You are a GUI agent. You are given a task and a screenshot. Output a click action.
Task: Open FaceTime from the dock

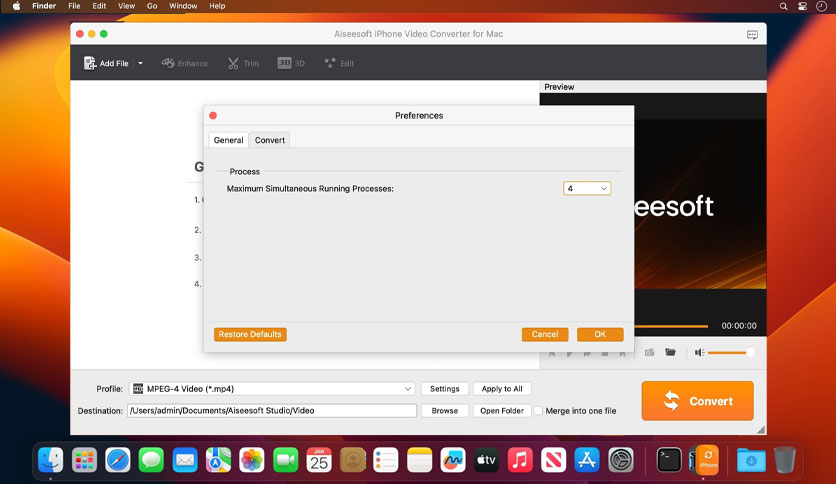286,459
